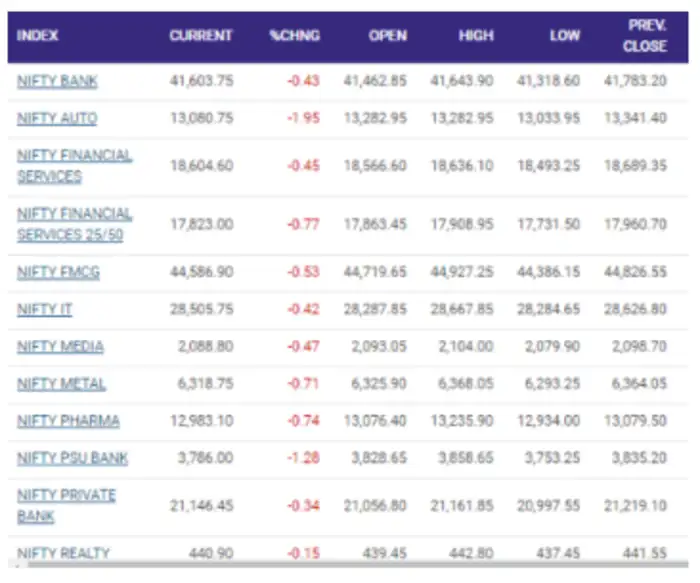Select the NIFTY FMCG index link
This screenshot has height=583, width=700.
coord(58,272)
